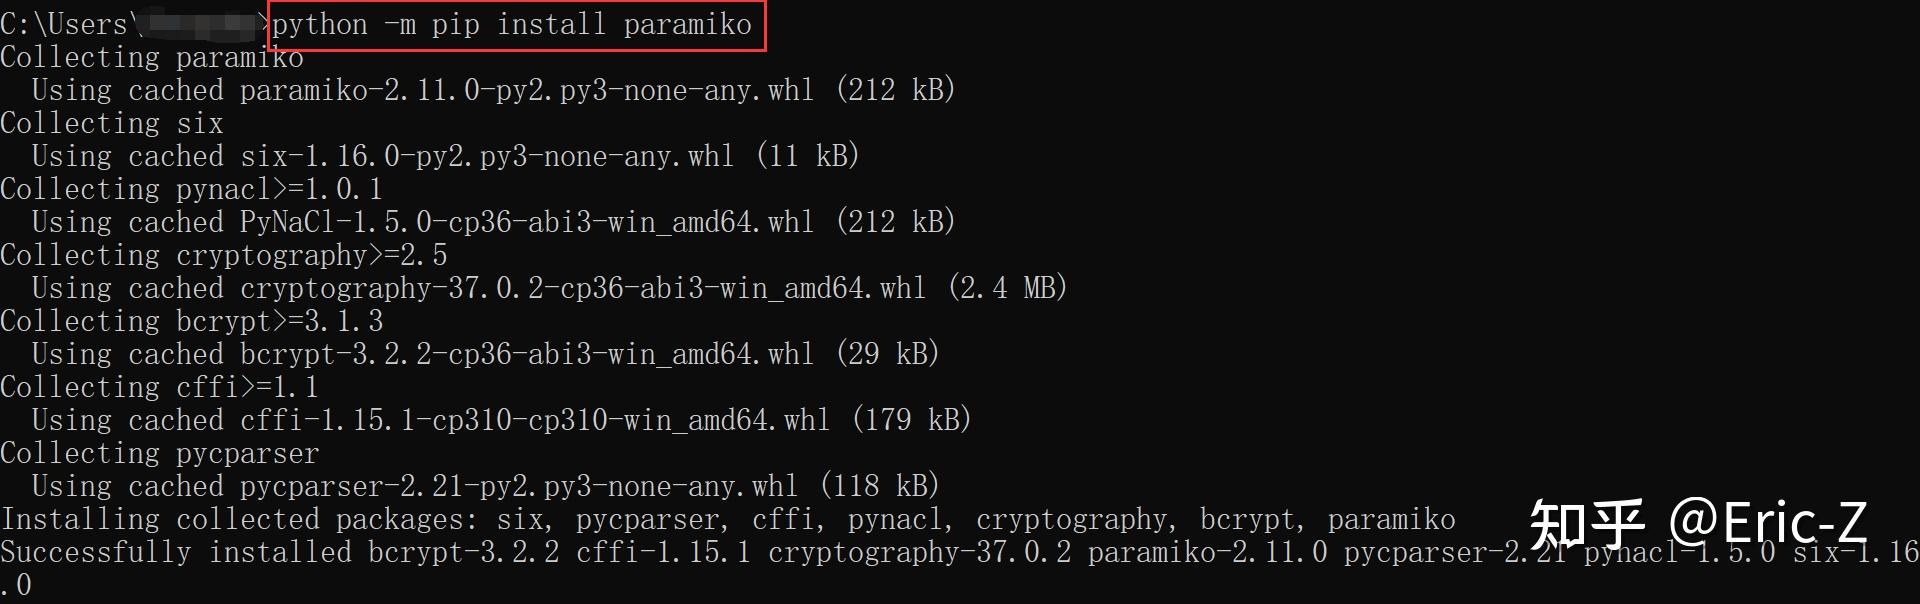The image size is (1920, 604).
Task: Click the C:\Users prompt path
Action: (x=68, y=25)
